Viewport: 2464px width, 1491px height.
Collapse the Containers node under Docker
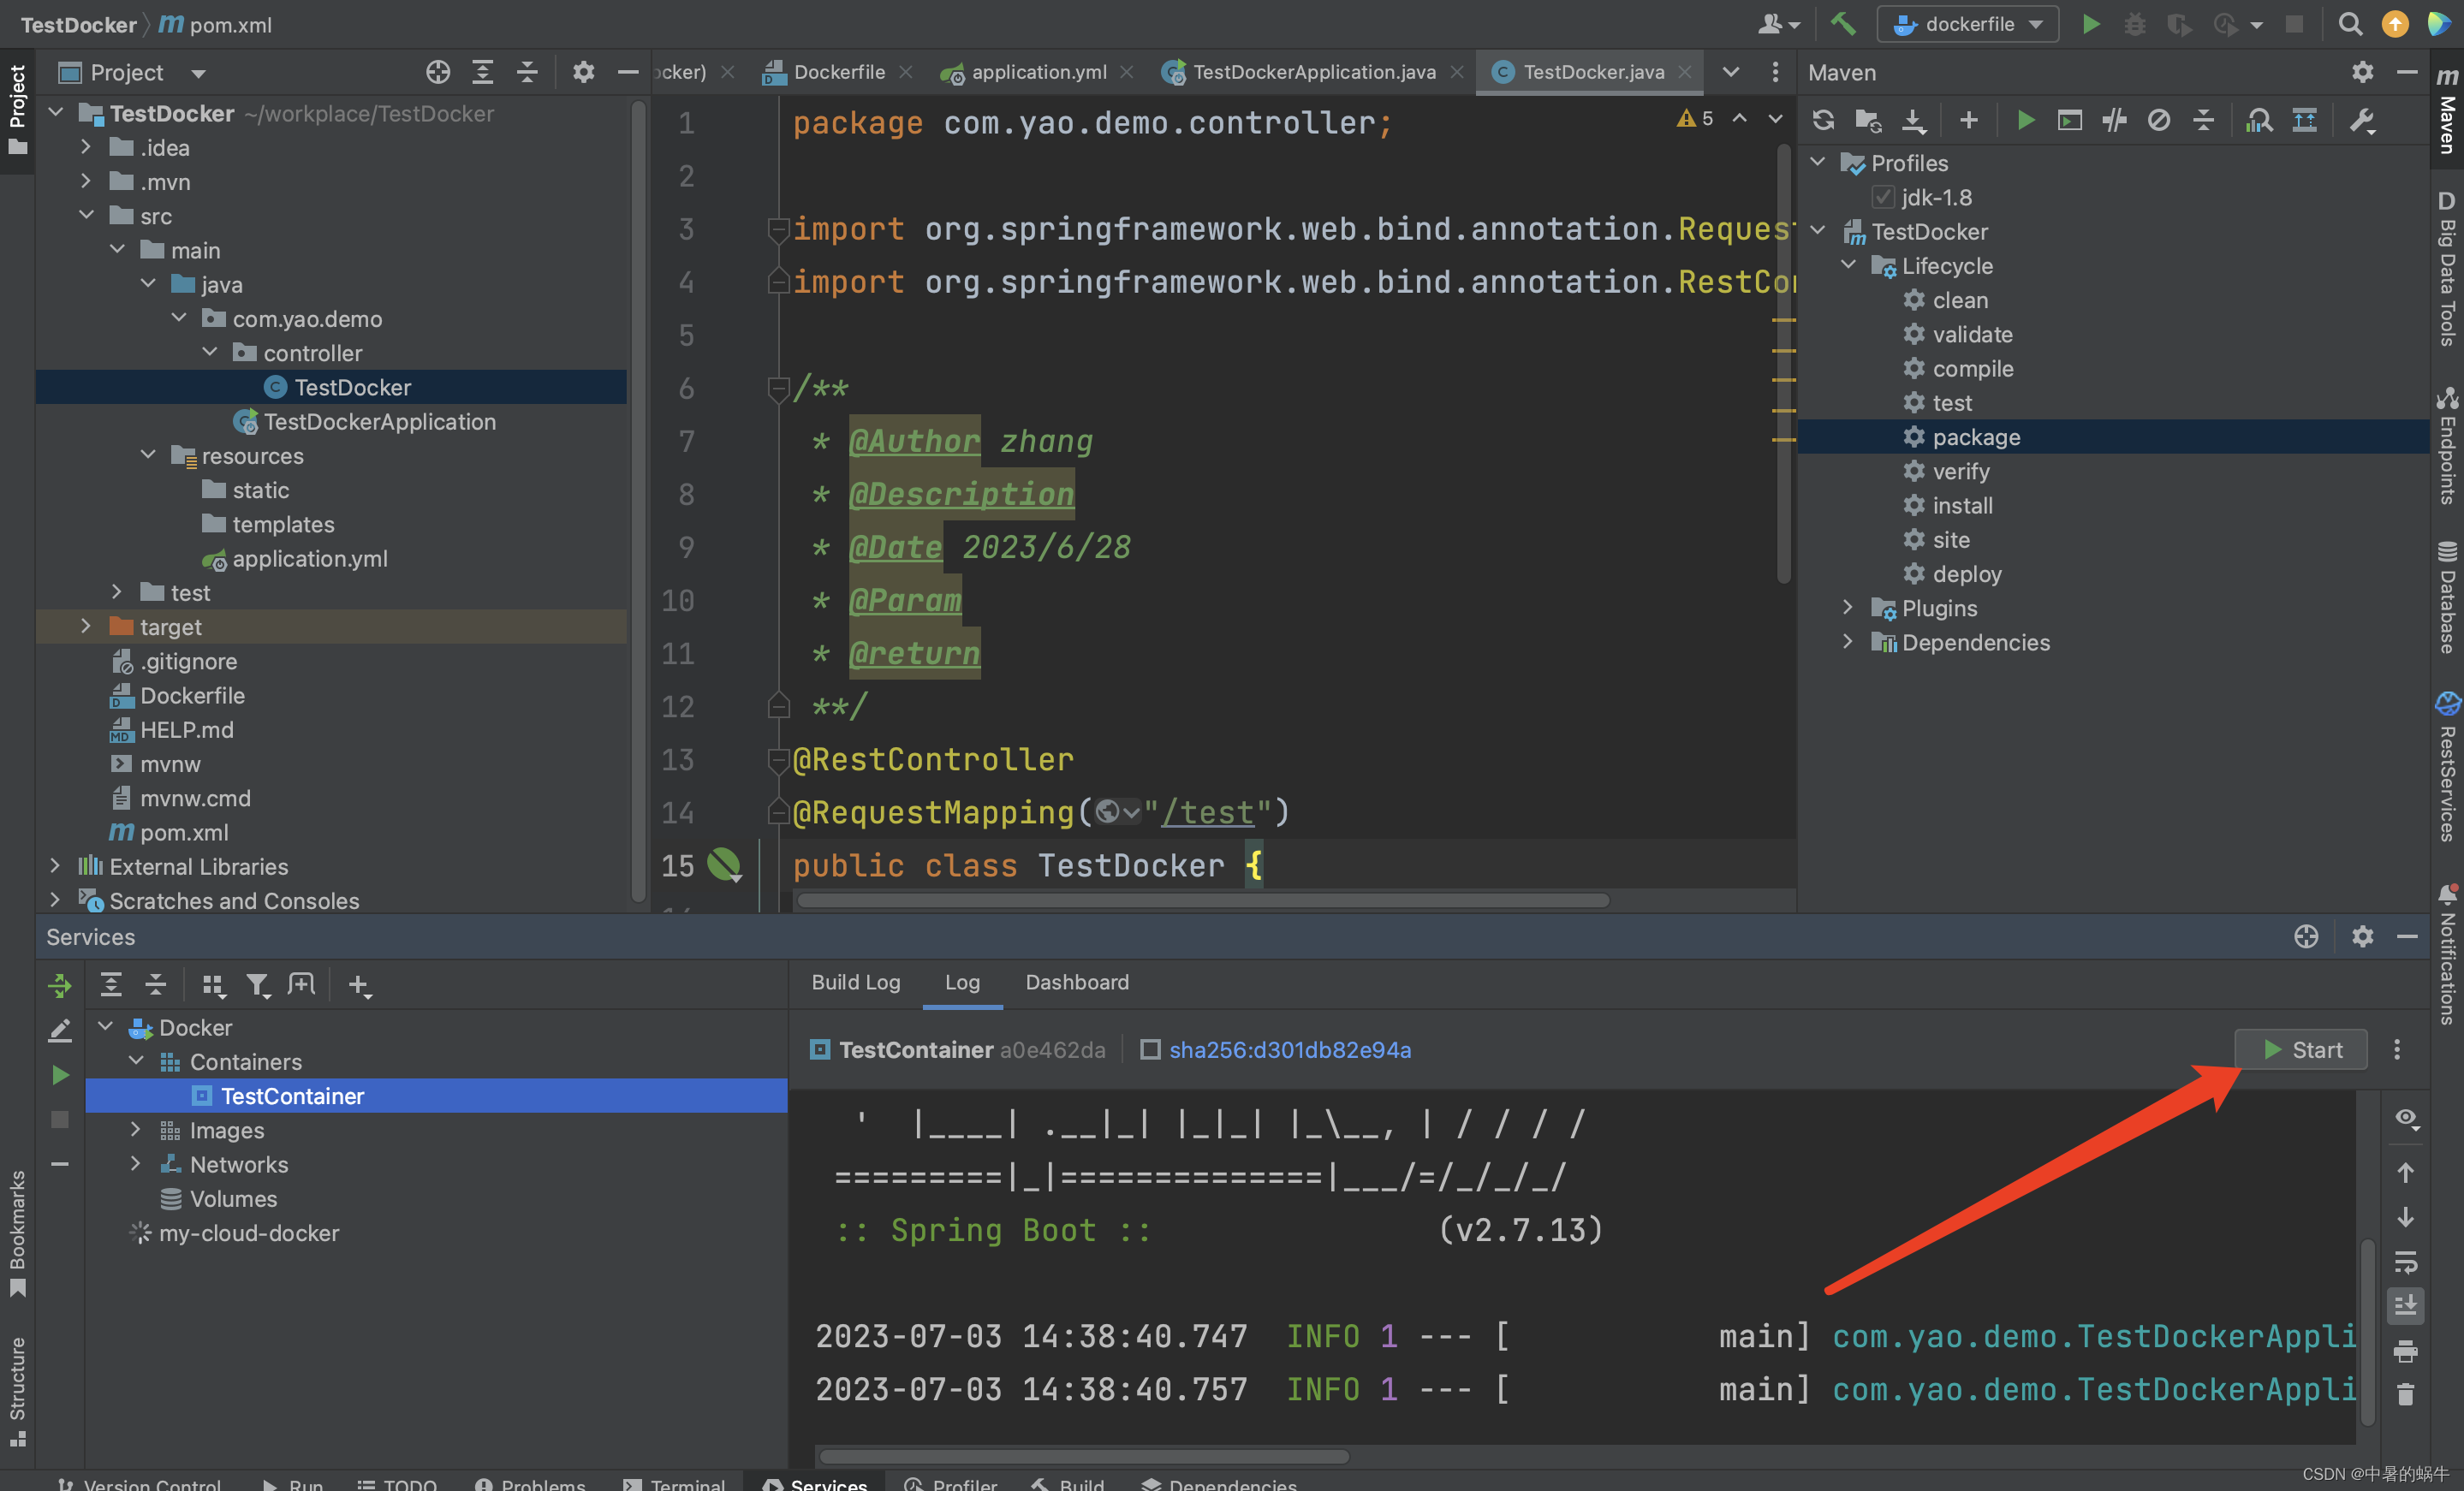point(136,1061)
